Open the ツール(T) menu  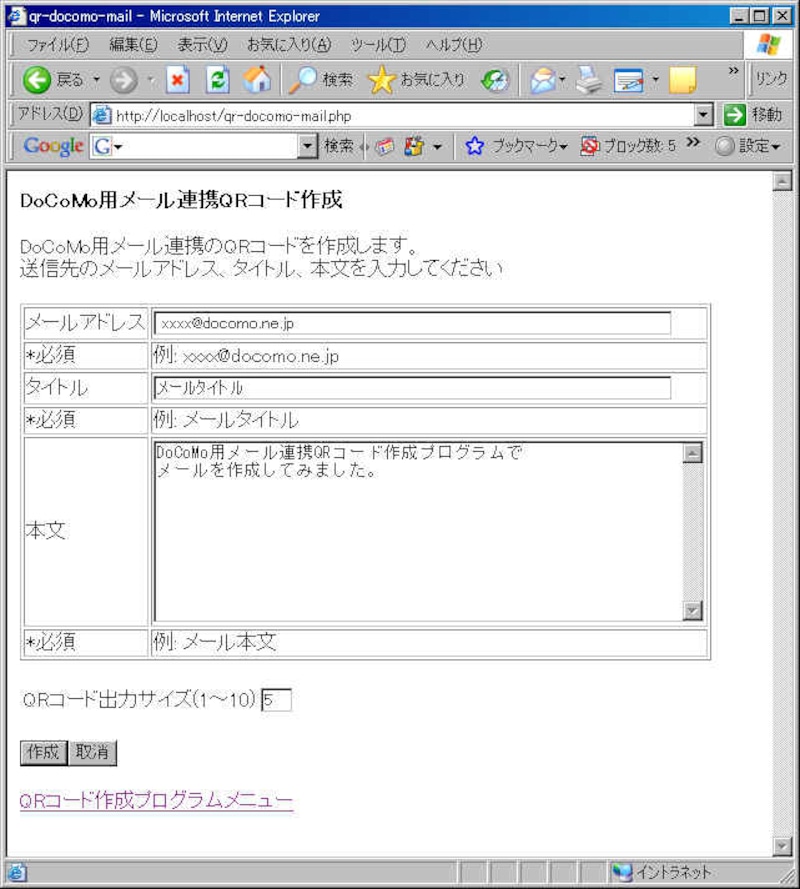pos(378,44)
